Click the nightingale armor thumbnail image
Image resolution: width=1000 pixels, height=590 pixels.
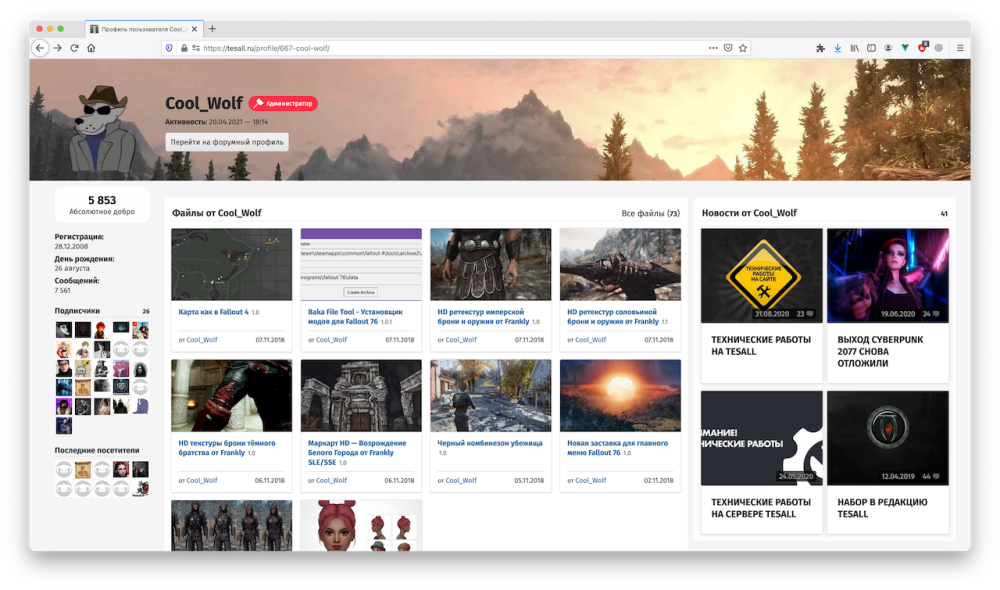coord(620,265)
